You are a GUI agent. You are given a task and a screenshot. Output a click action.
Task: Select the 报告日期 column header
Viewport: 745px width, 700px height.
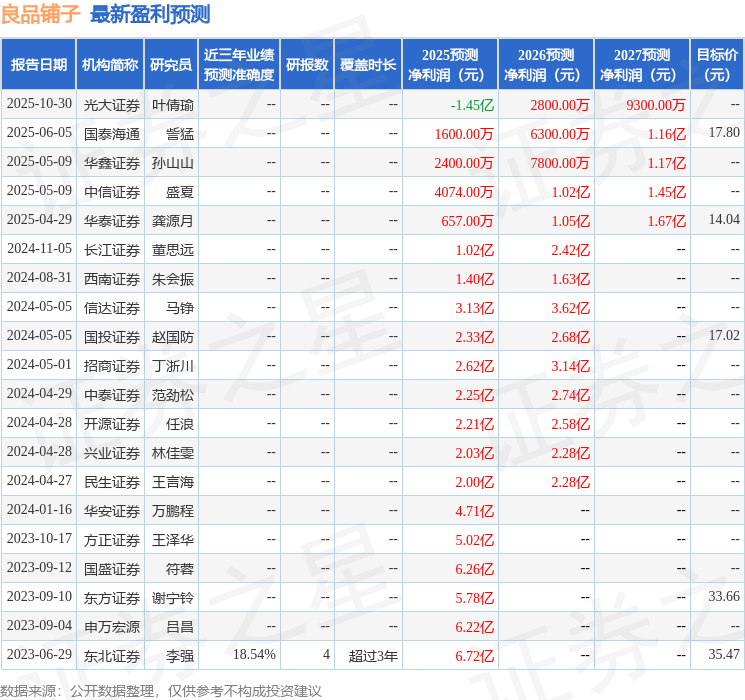click(x=38, y=64)
